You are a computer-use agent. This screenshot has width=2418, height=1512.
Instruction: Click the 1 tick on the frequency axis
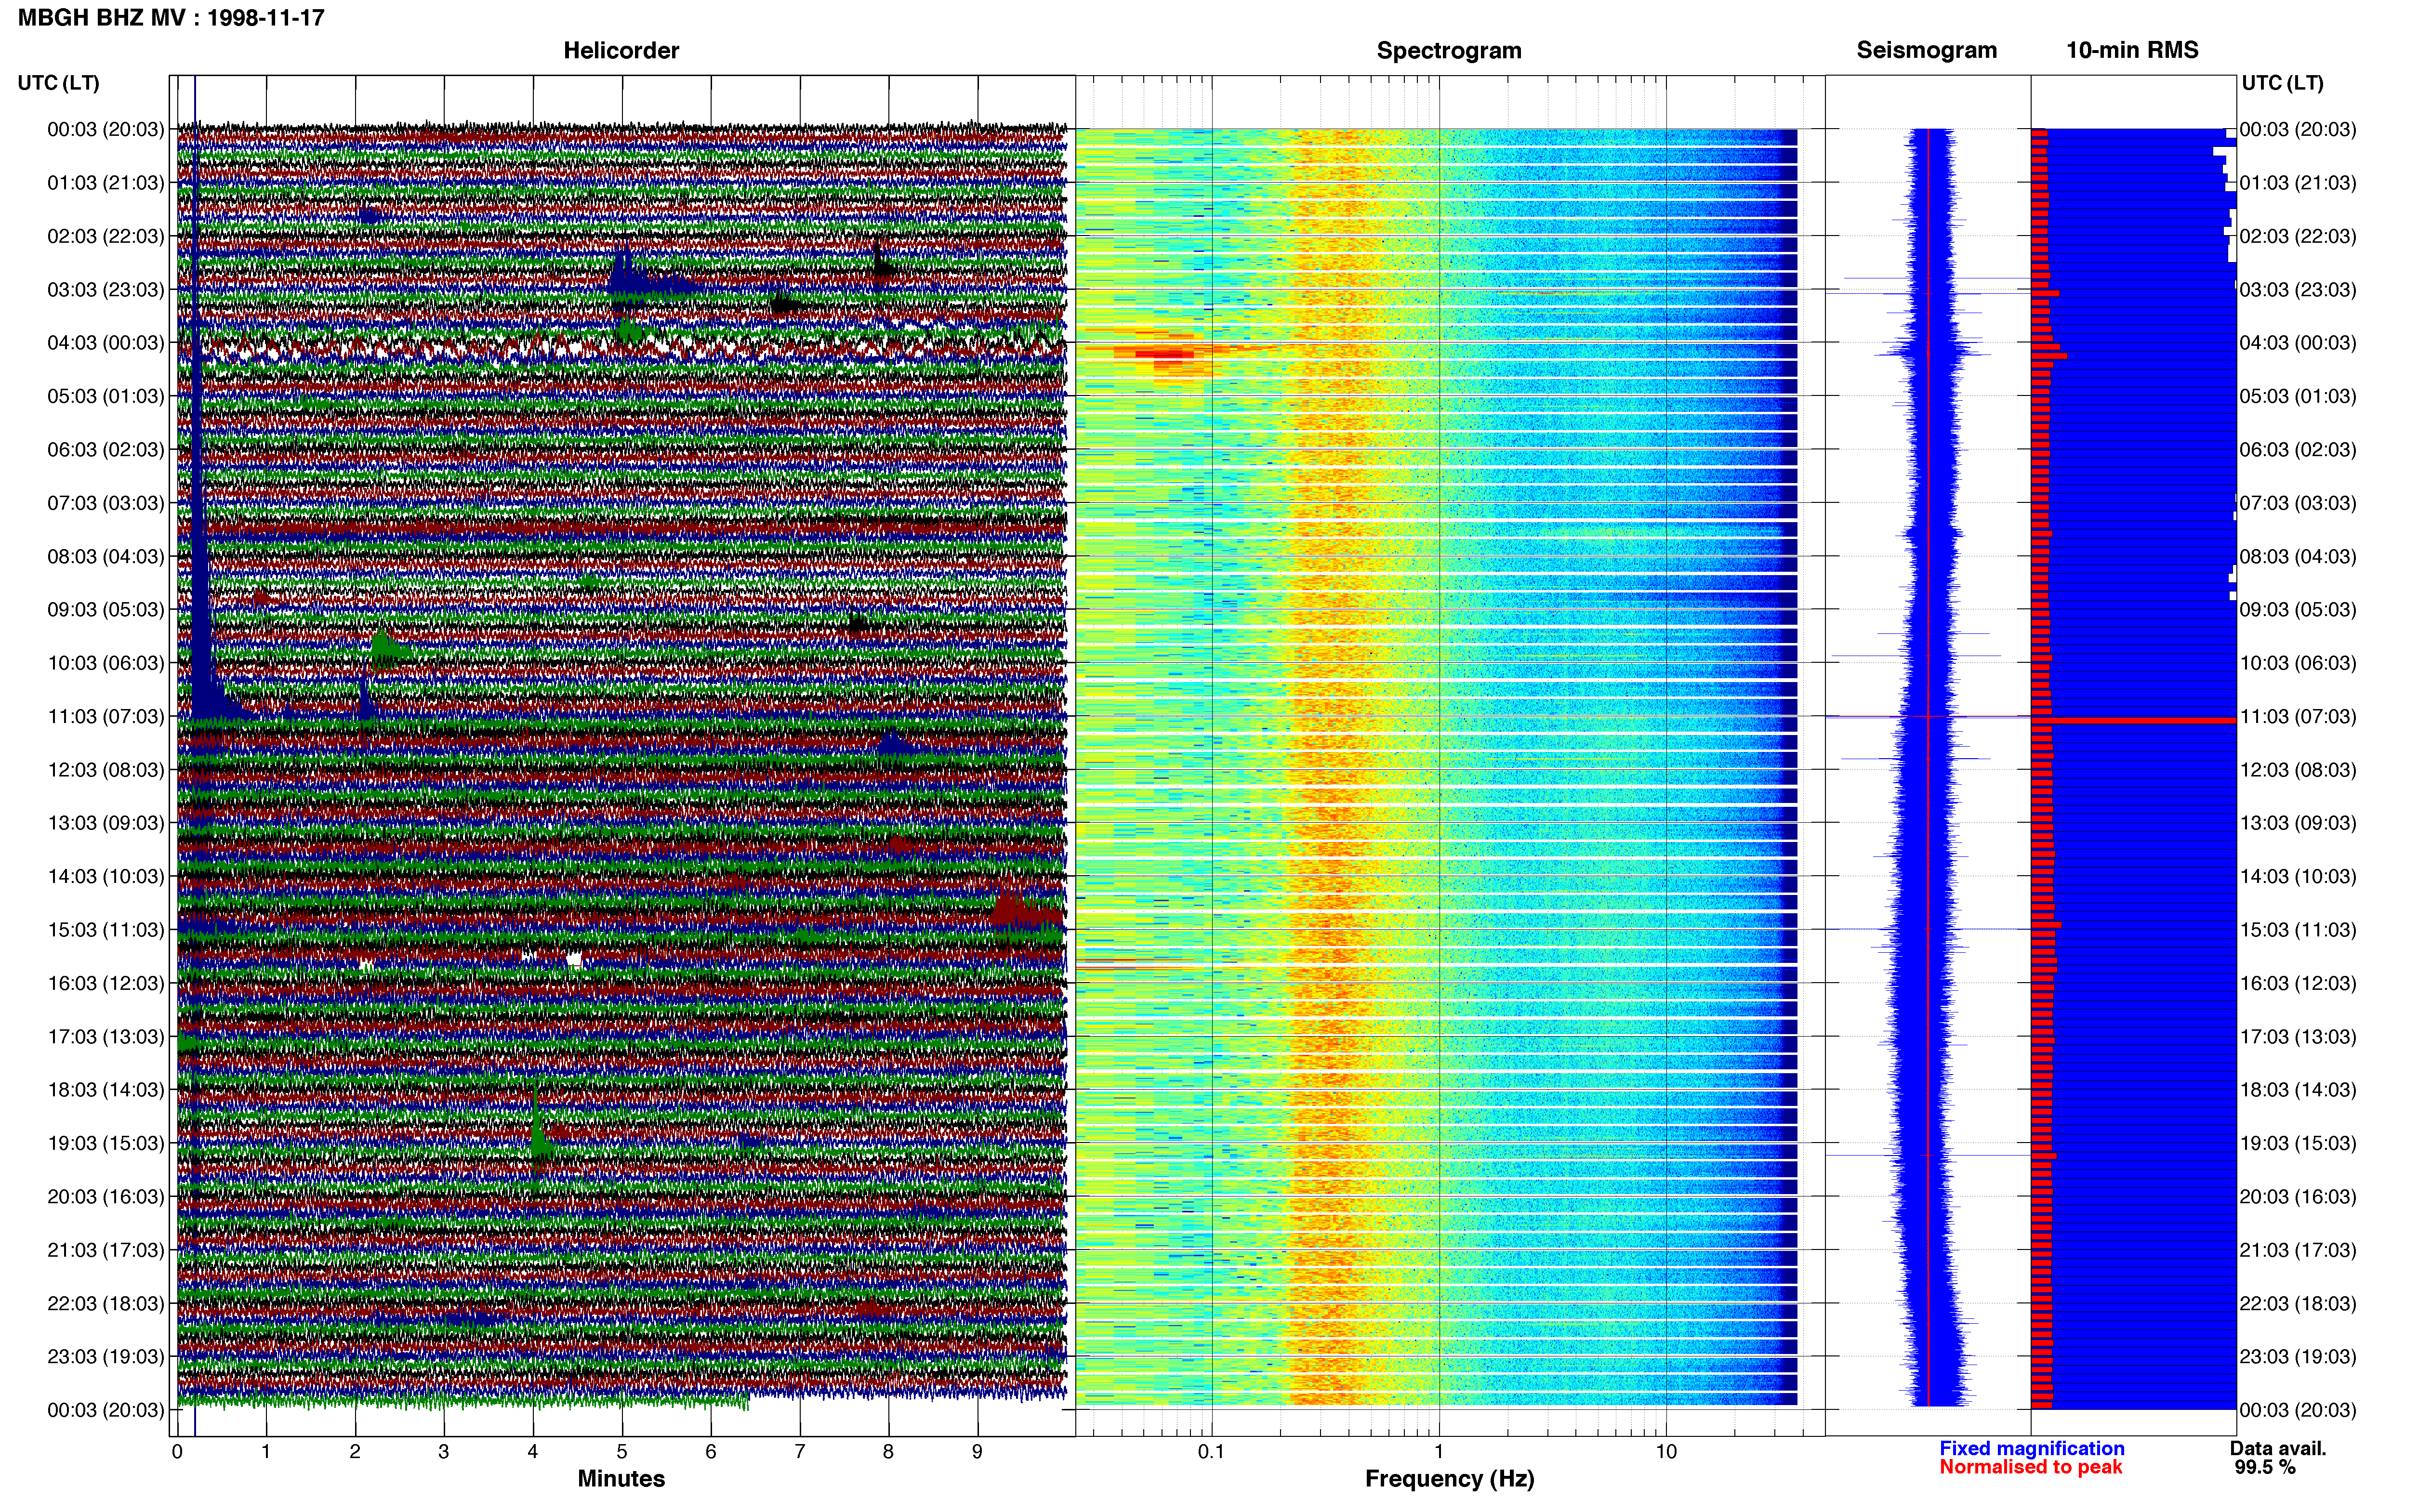click(x=1439, y=1451)
